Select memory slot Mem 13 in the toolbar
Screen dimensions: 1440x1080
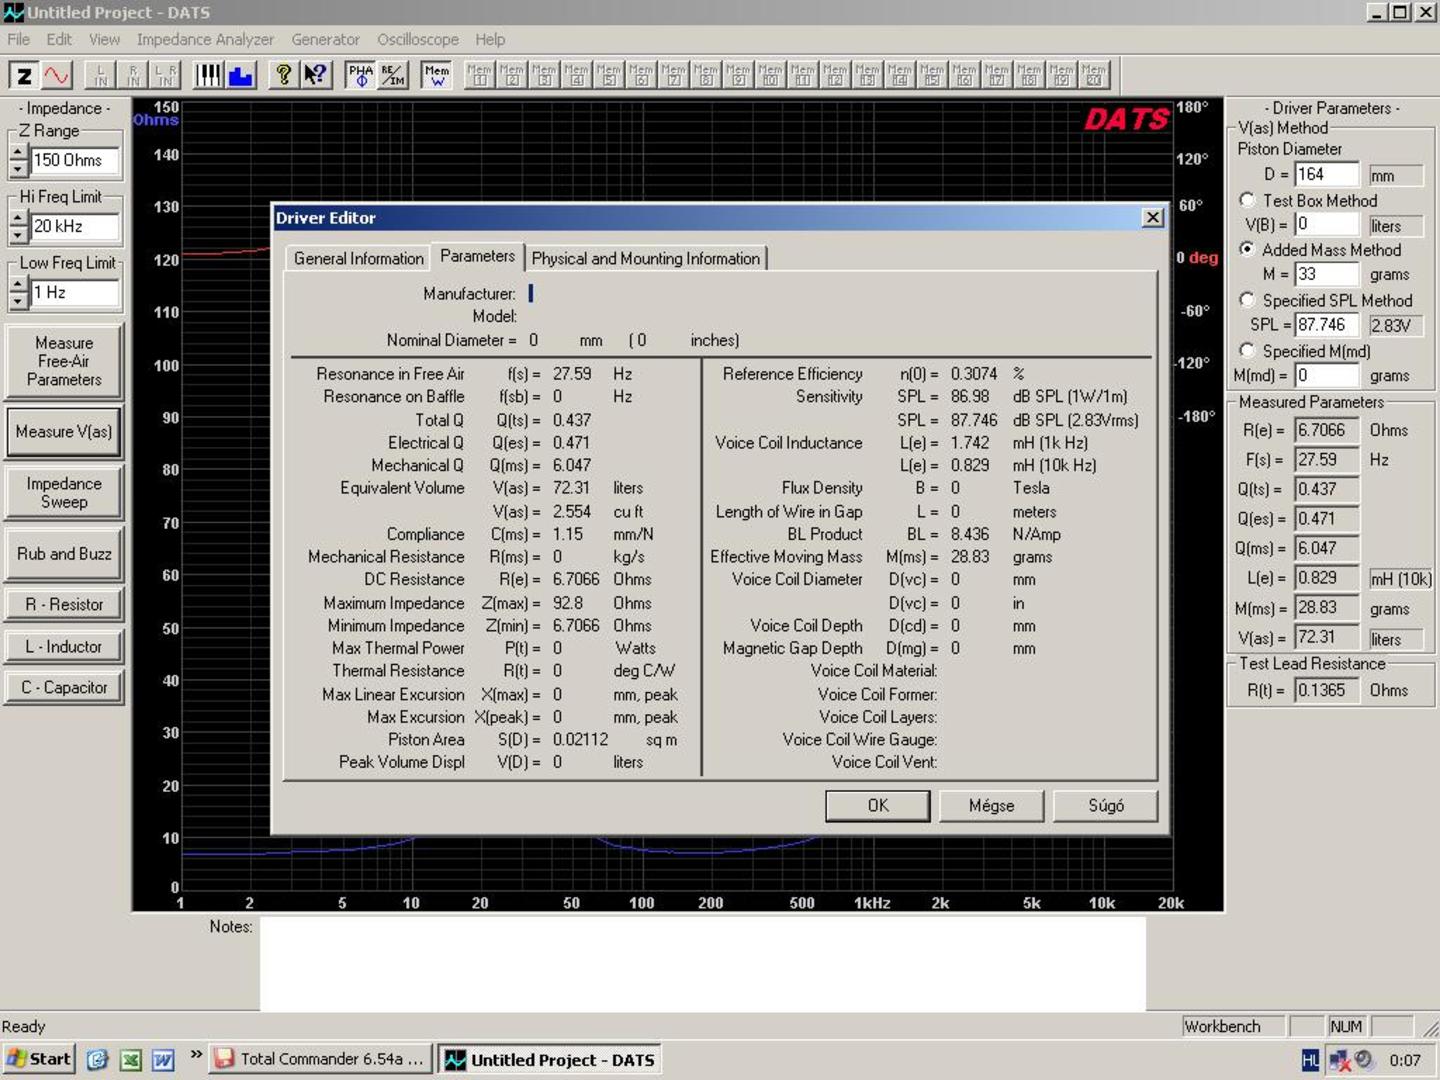pos(867,76)
